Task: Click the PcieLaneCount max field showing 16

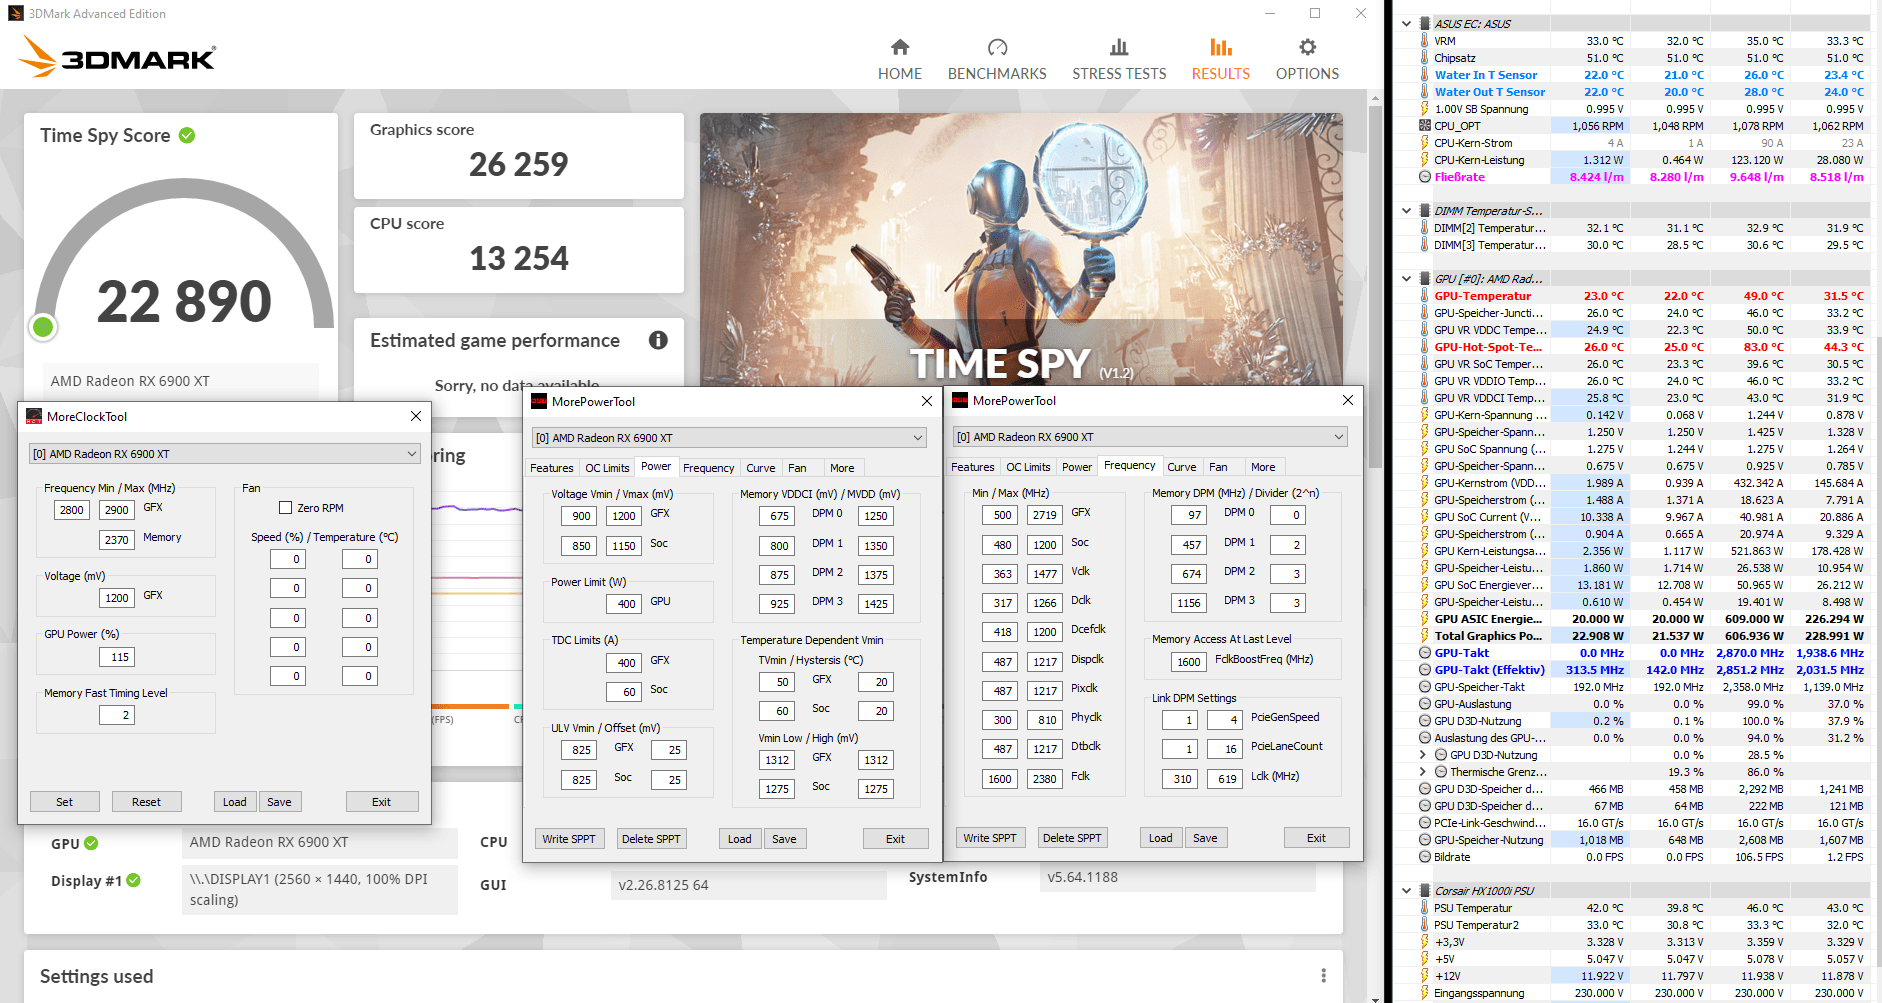Action: 1225,749
